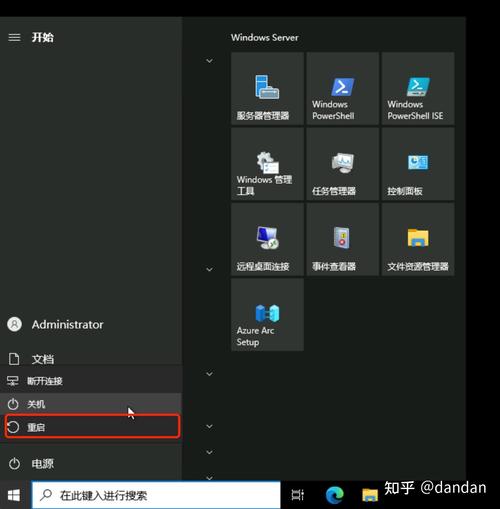
Task: Open the 事件查看器 tile
Action: [343, 239]
